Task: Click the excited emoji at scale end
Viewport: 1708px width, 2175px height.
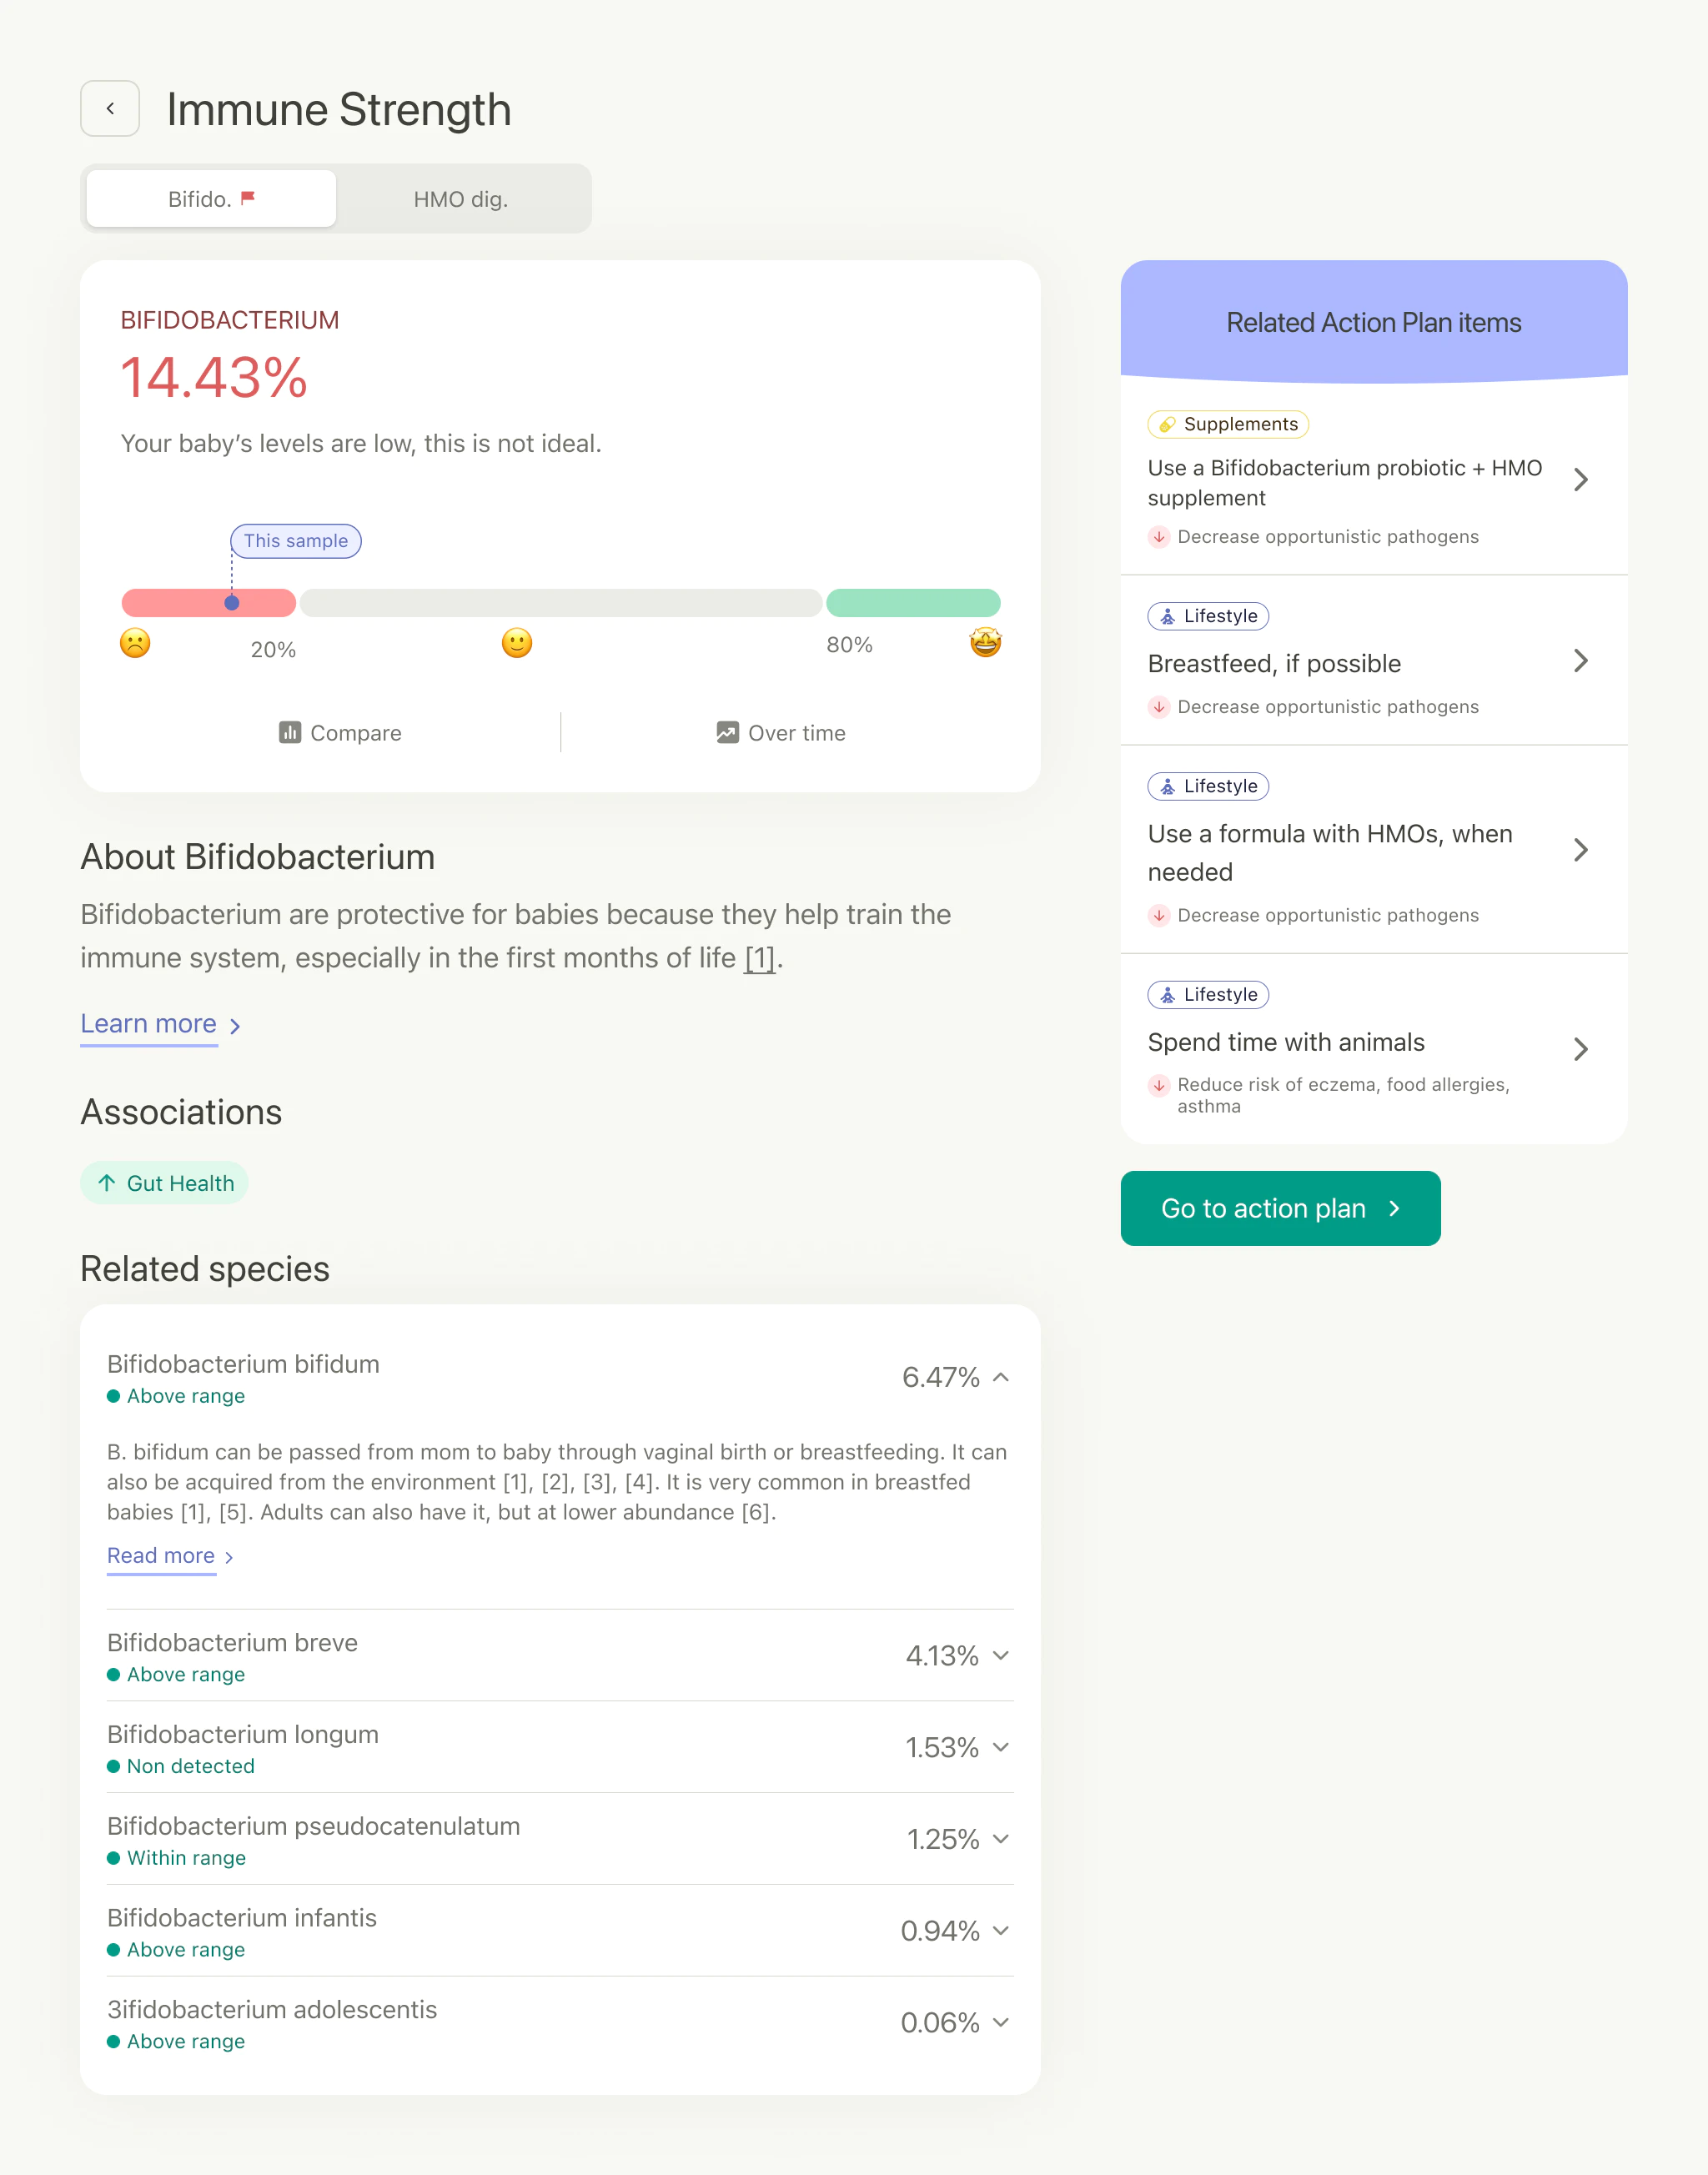Action: [x=986, y=643]
